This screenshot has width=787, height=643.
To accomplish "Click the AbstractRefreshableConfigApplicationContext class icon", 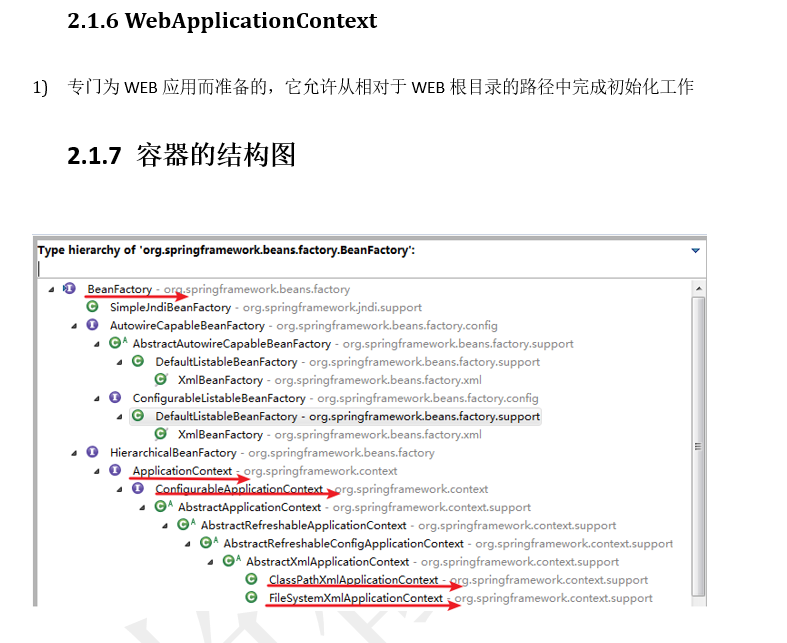I will pyautogui.click(x=209, y=543).
